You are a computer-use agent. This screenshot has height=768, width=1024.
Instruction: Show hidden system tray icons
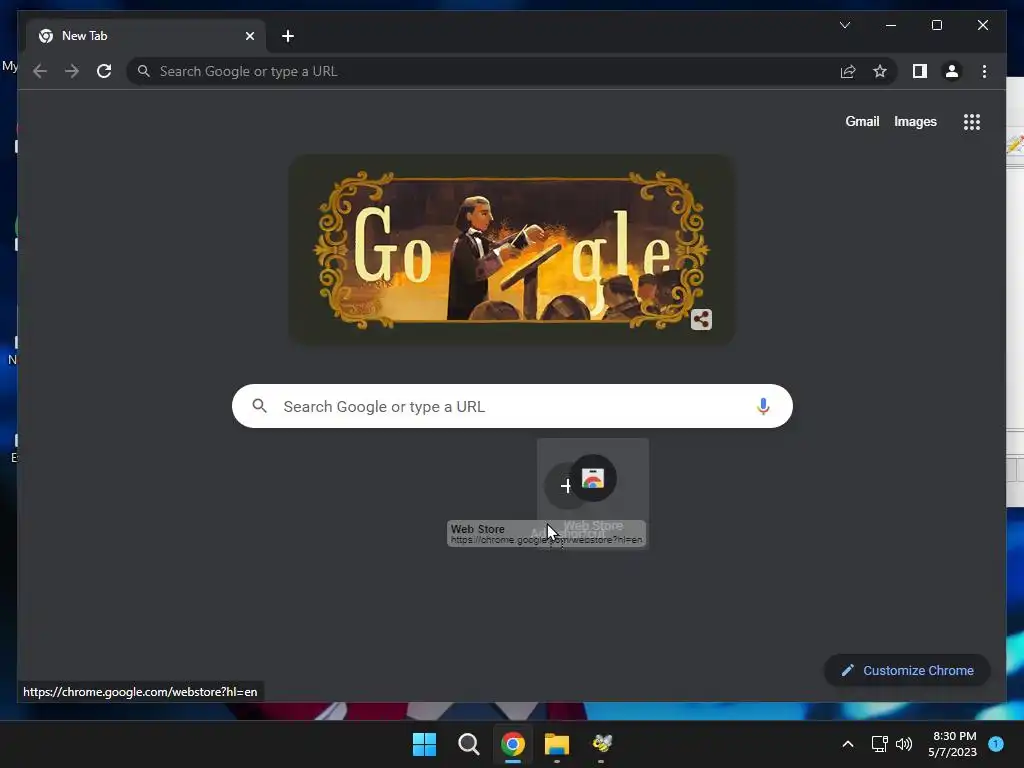848,744
